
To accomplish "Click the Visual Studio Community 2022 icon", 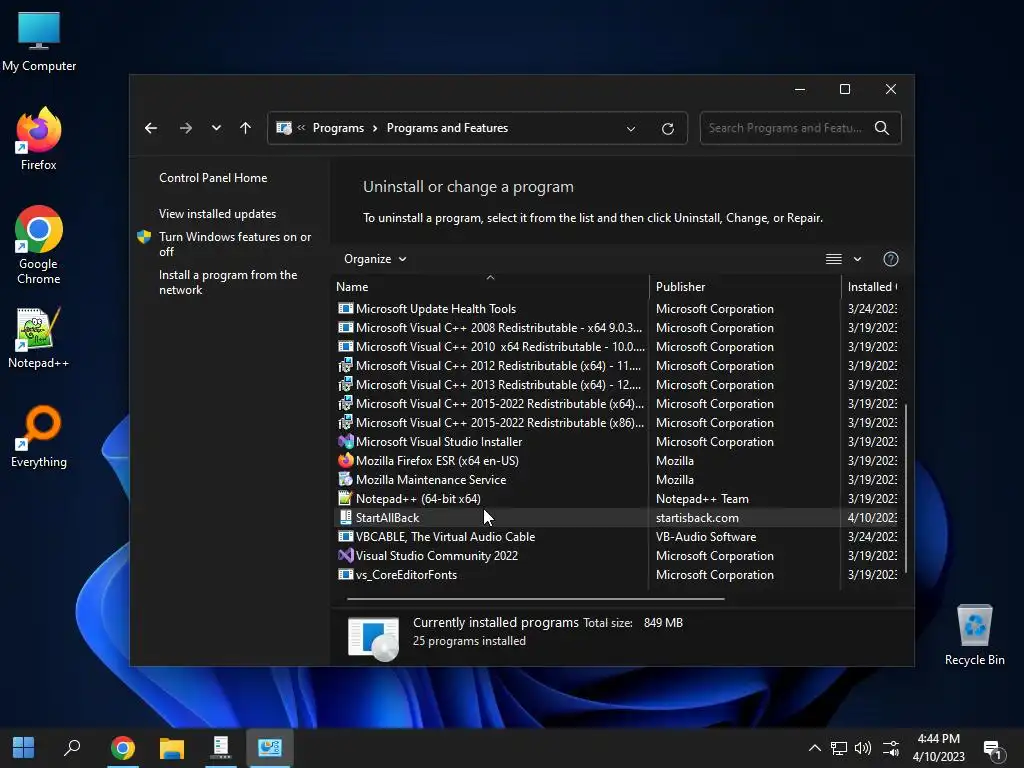I will click(x=345, y=555).
